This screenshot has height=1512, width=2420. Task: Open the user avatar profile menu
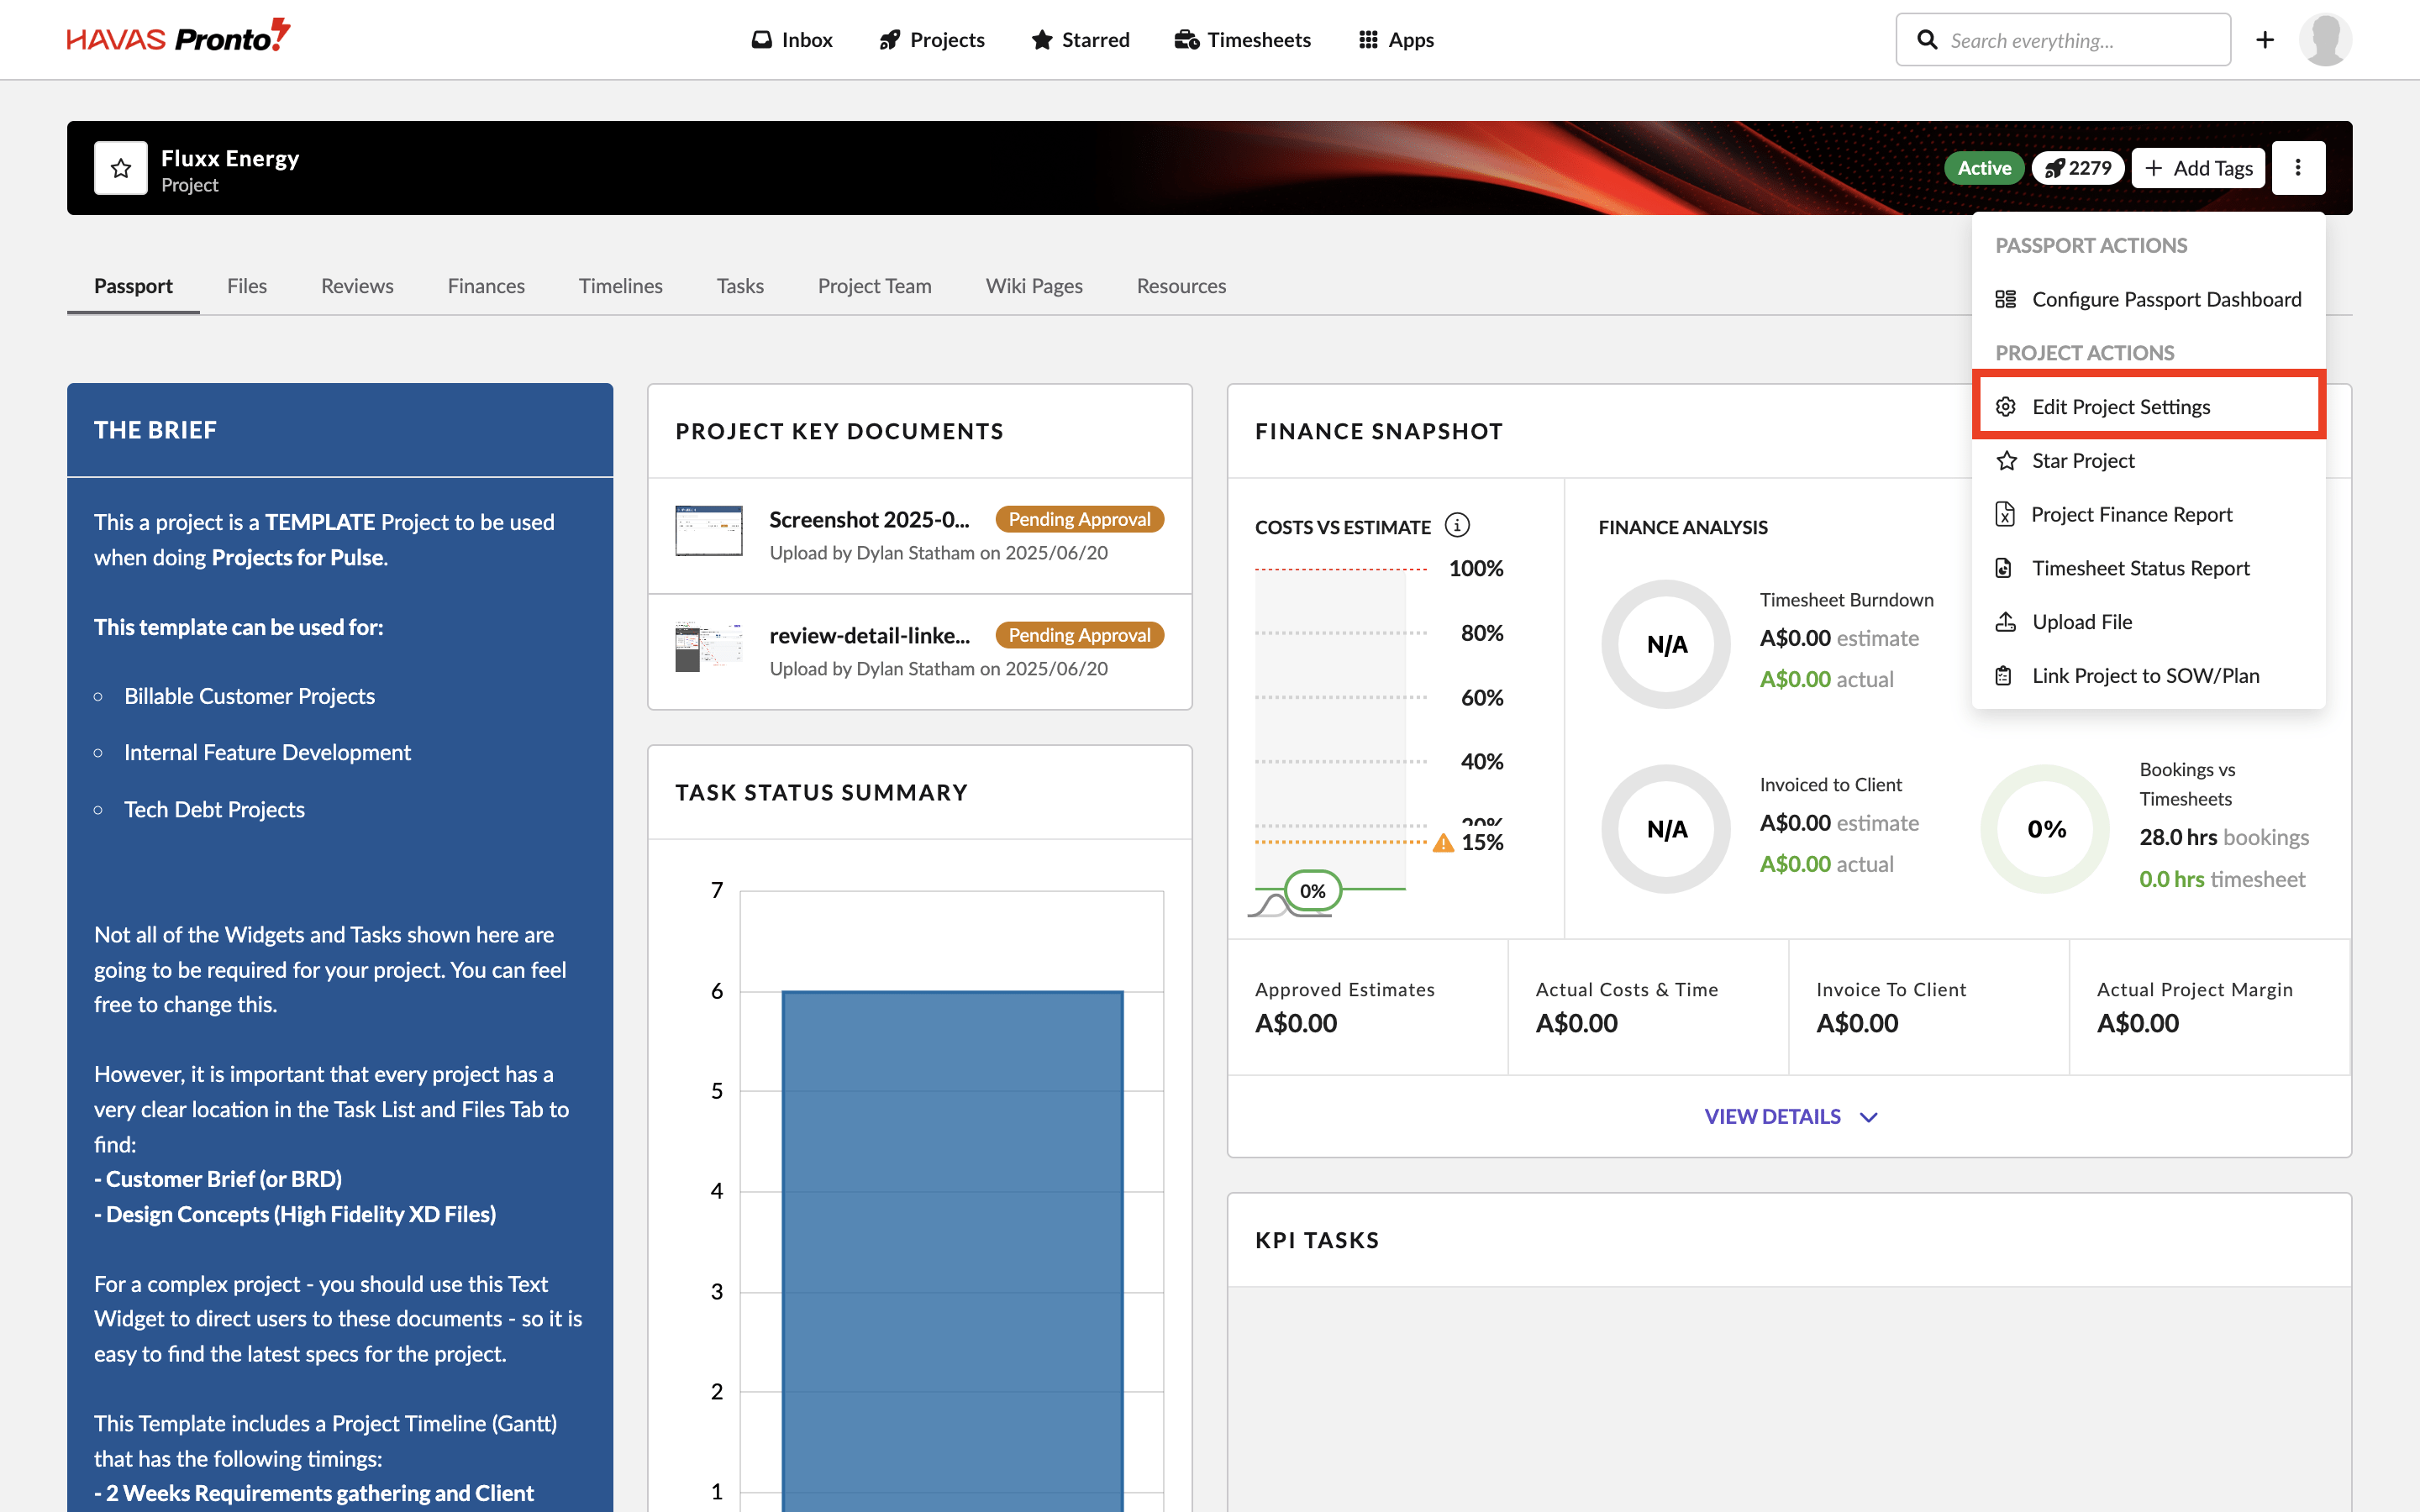(2325, 40)
